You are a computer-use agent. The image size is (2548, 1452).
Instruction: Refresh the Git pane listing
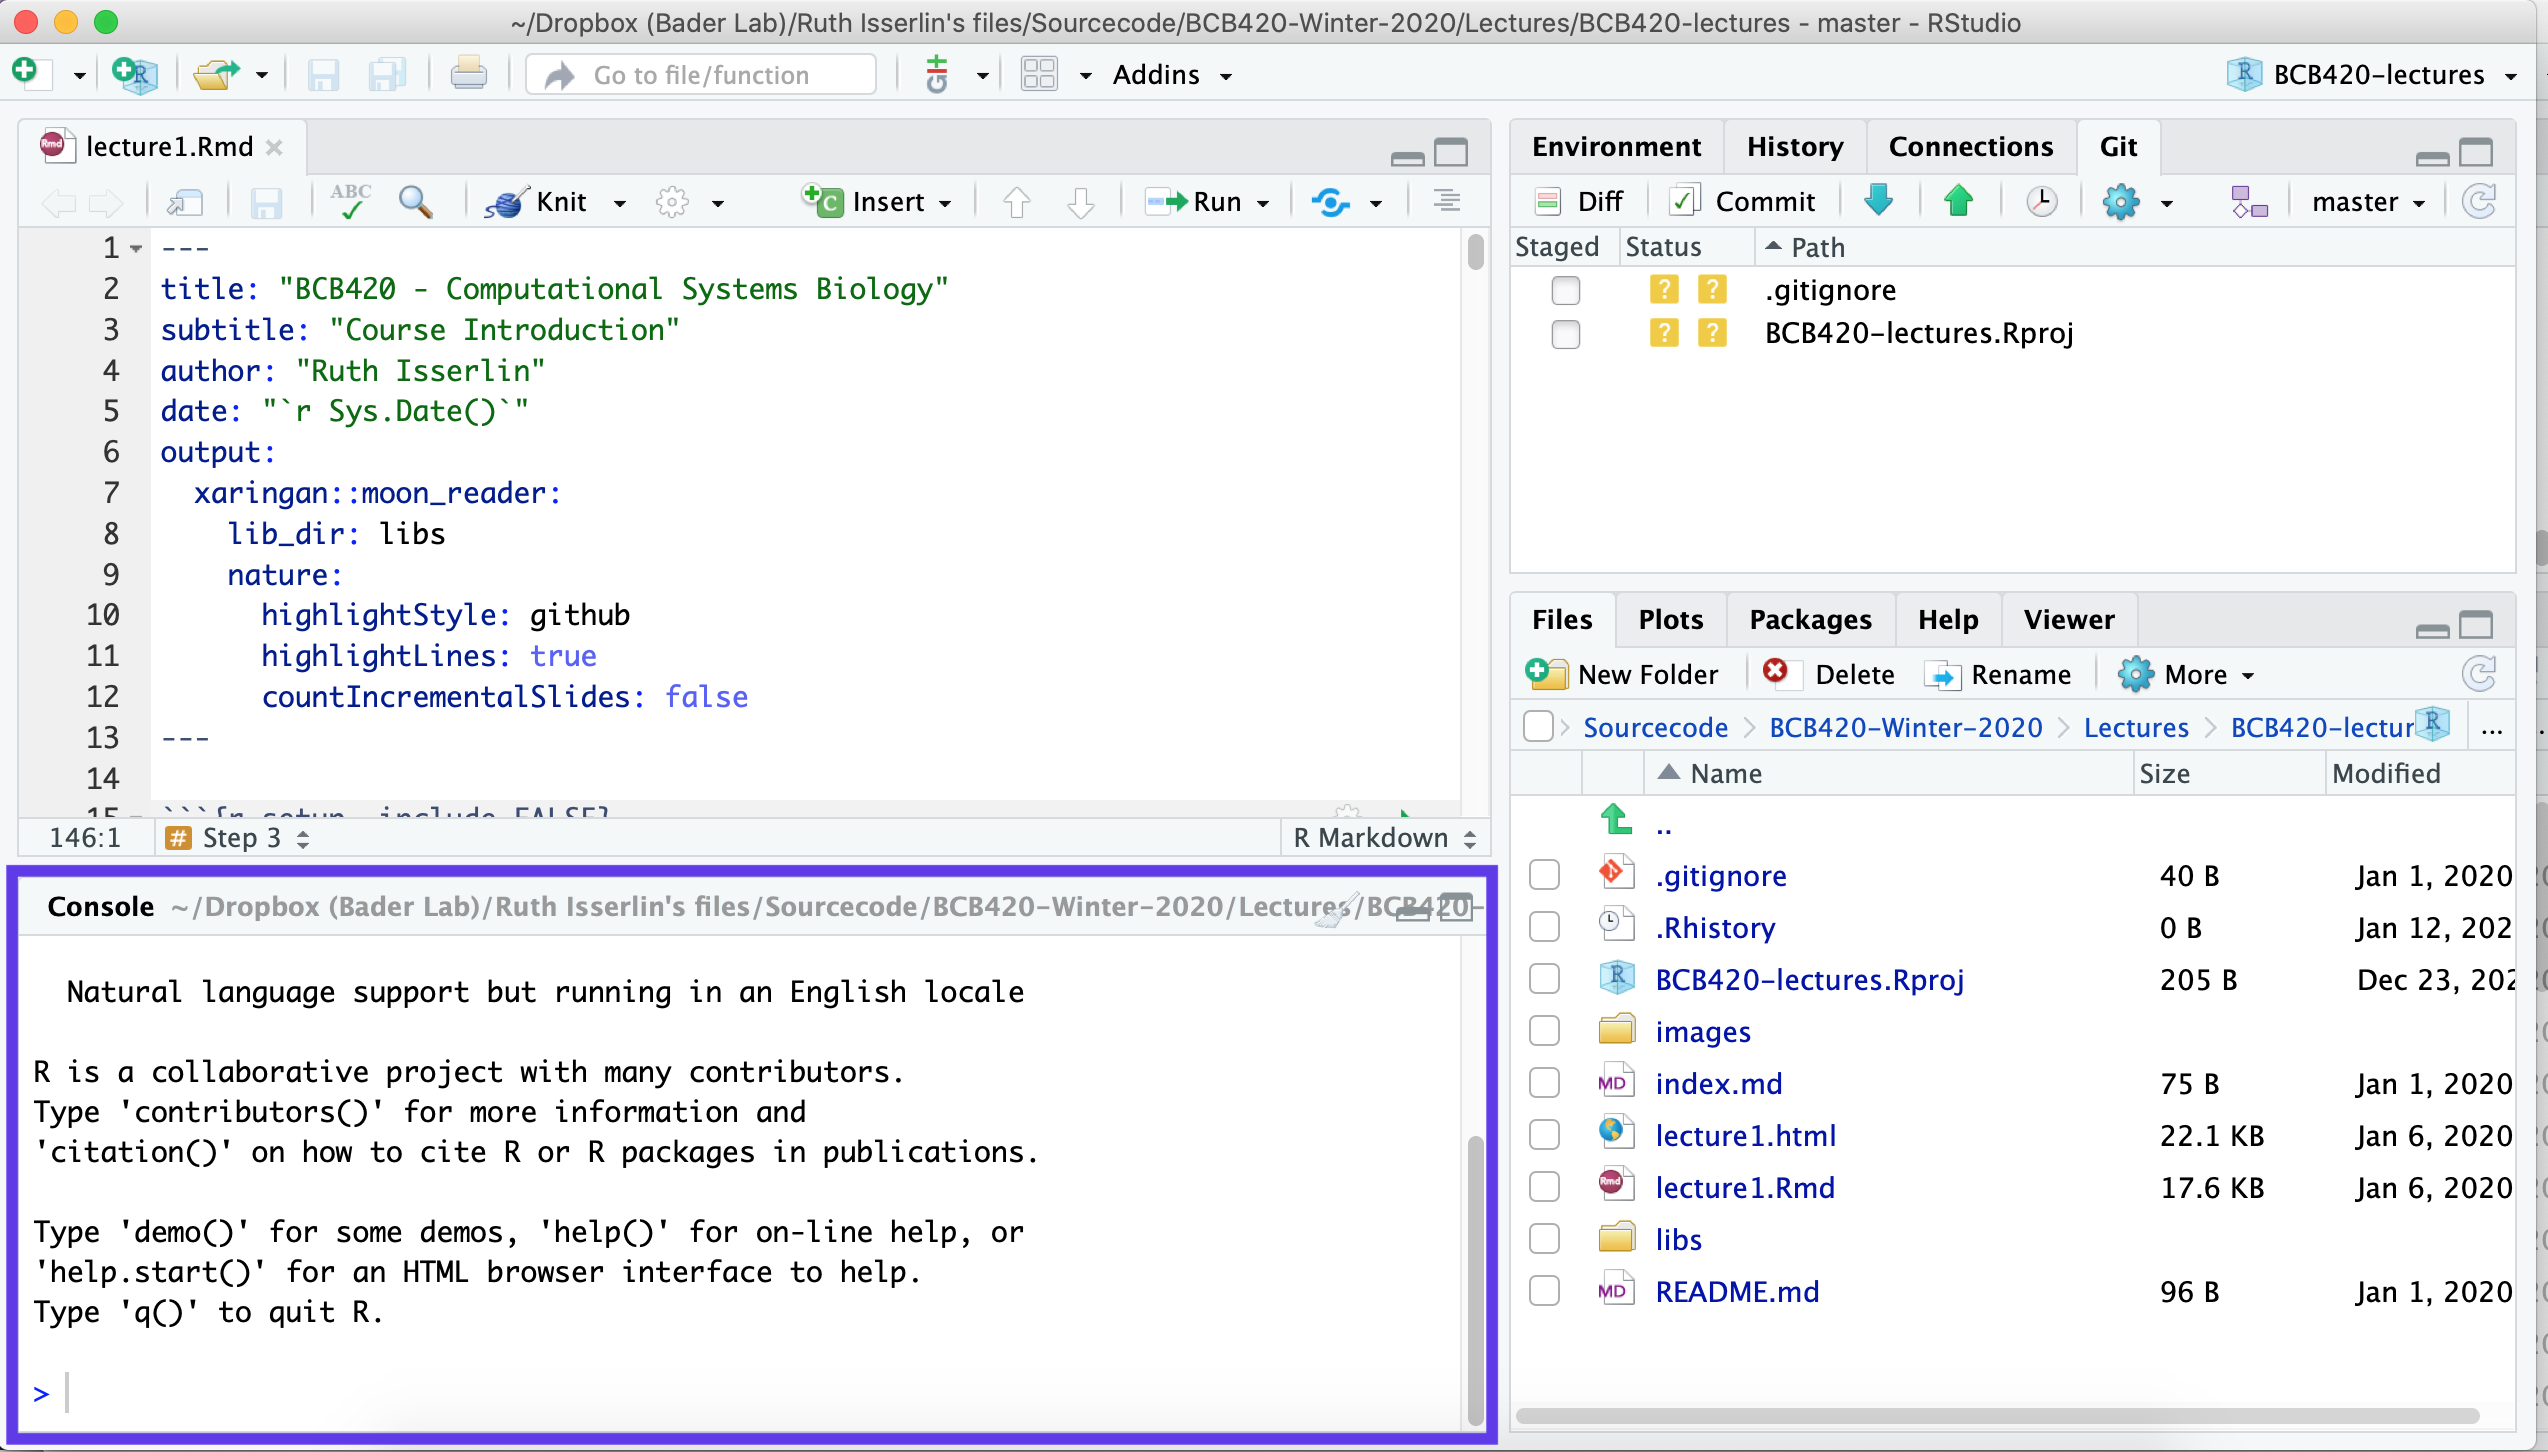point(2480,201)
